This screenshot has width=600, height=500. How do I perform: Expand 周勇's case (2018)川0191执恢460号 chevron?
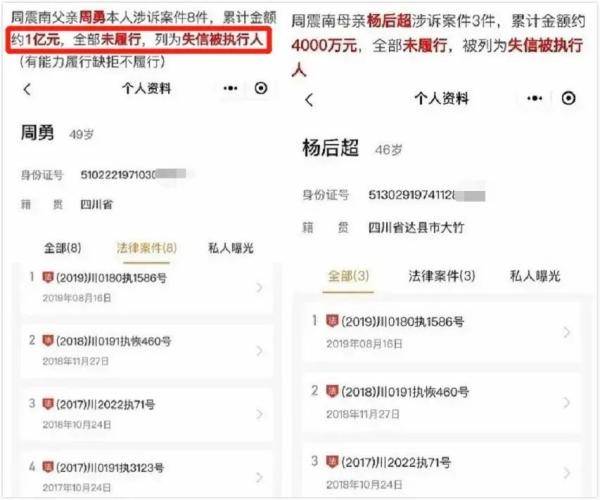(260, 350)
